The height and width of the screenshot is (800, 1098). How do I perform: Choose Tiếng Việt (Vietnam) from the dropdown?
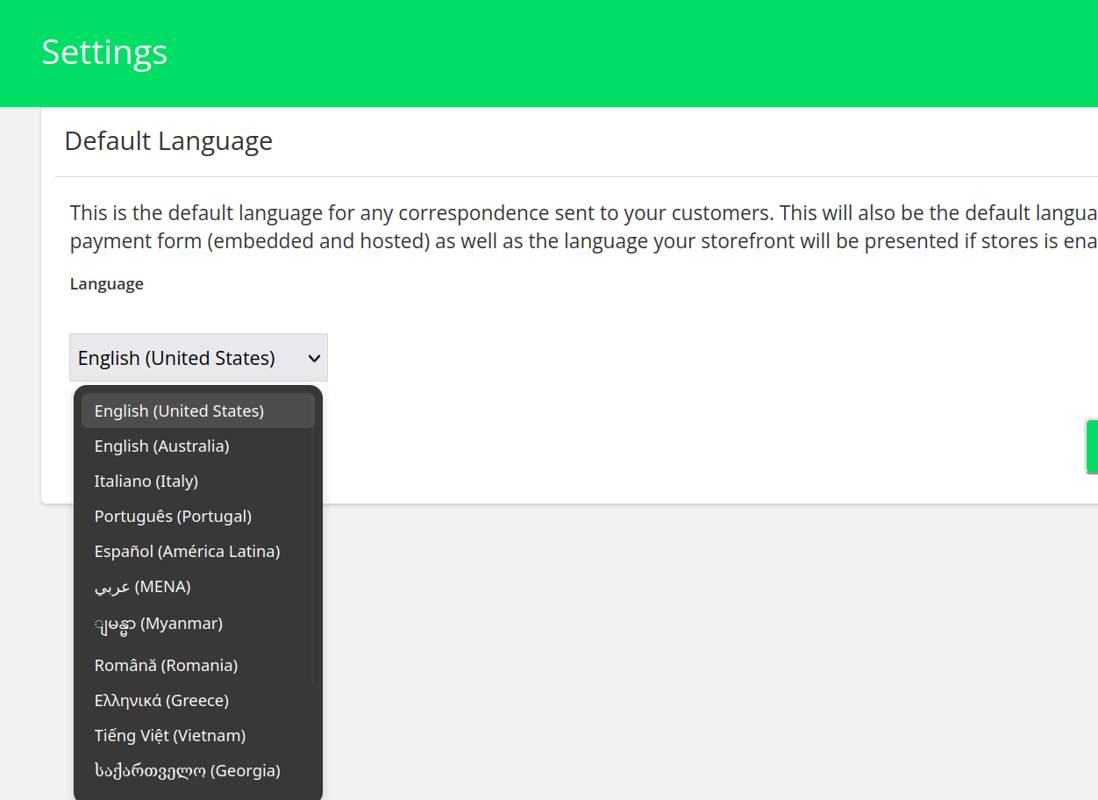pyautogui.click(x=170, y=735)
